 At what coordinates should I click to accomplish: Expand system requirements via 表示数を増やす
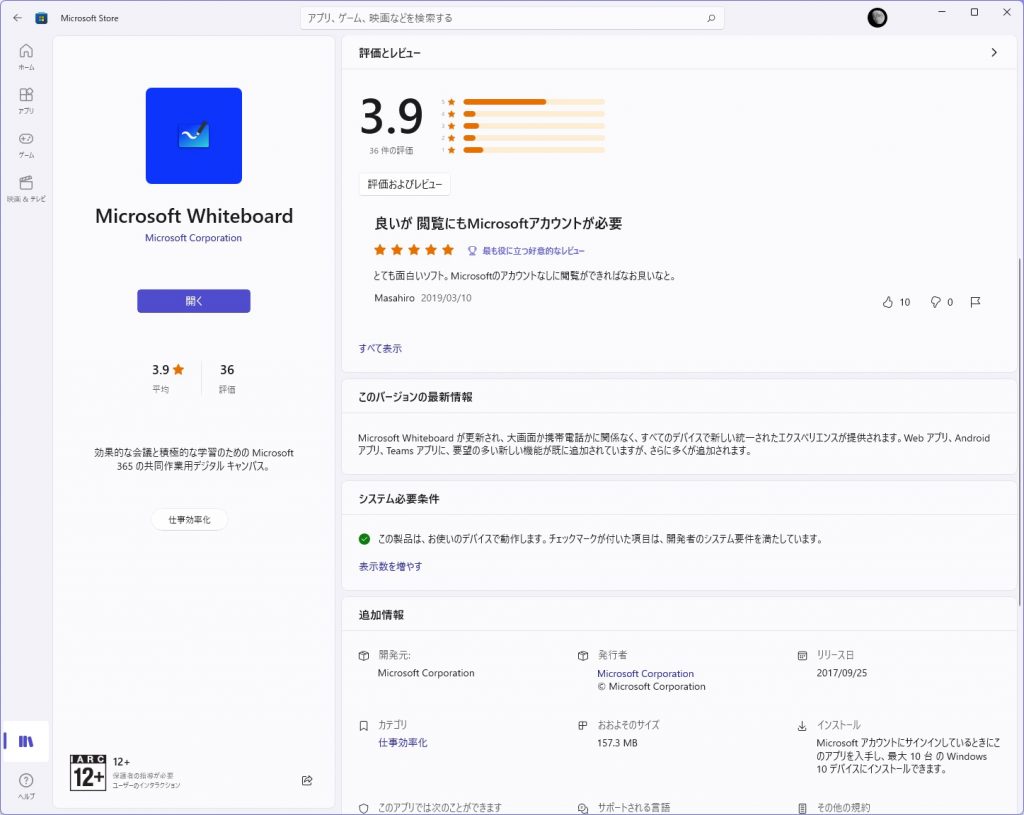pyautogui.click(x=388, y=565)
